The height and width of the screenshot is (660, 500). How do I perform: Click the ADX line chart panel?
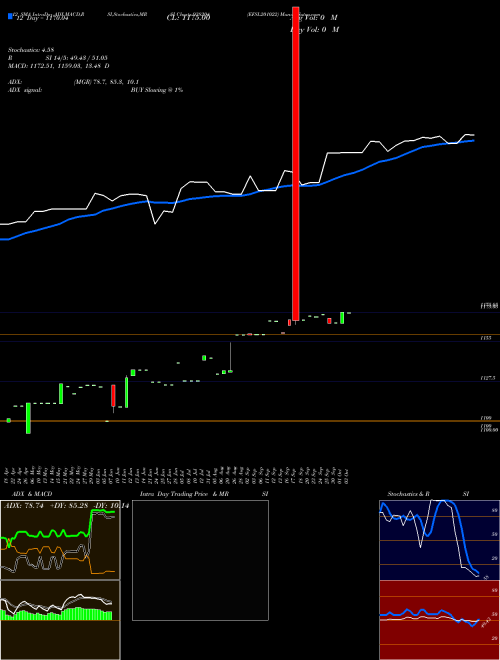[x=60, y=540]
